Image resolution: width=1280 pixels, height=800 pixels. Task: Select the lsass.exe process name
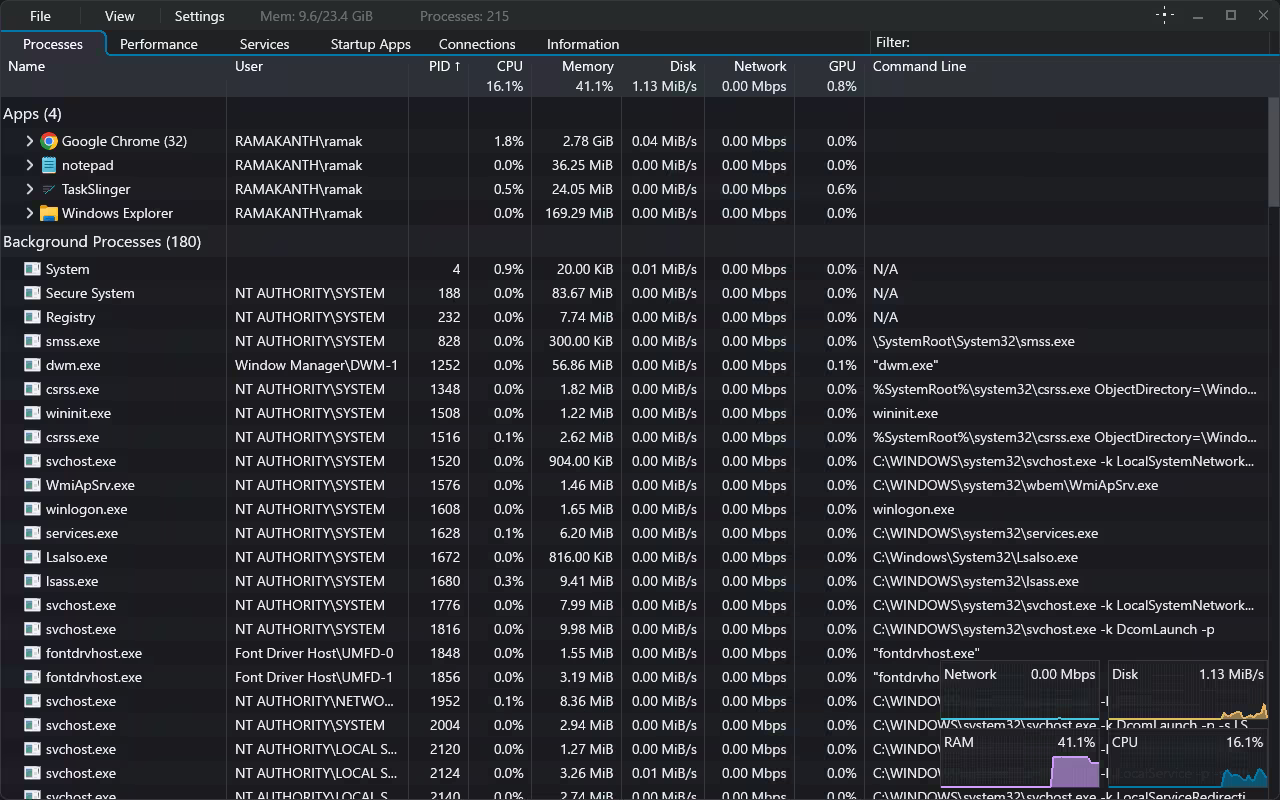[x=72, y=581]
